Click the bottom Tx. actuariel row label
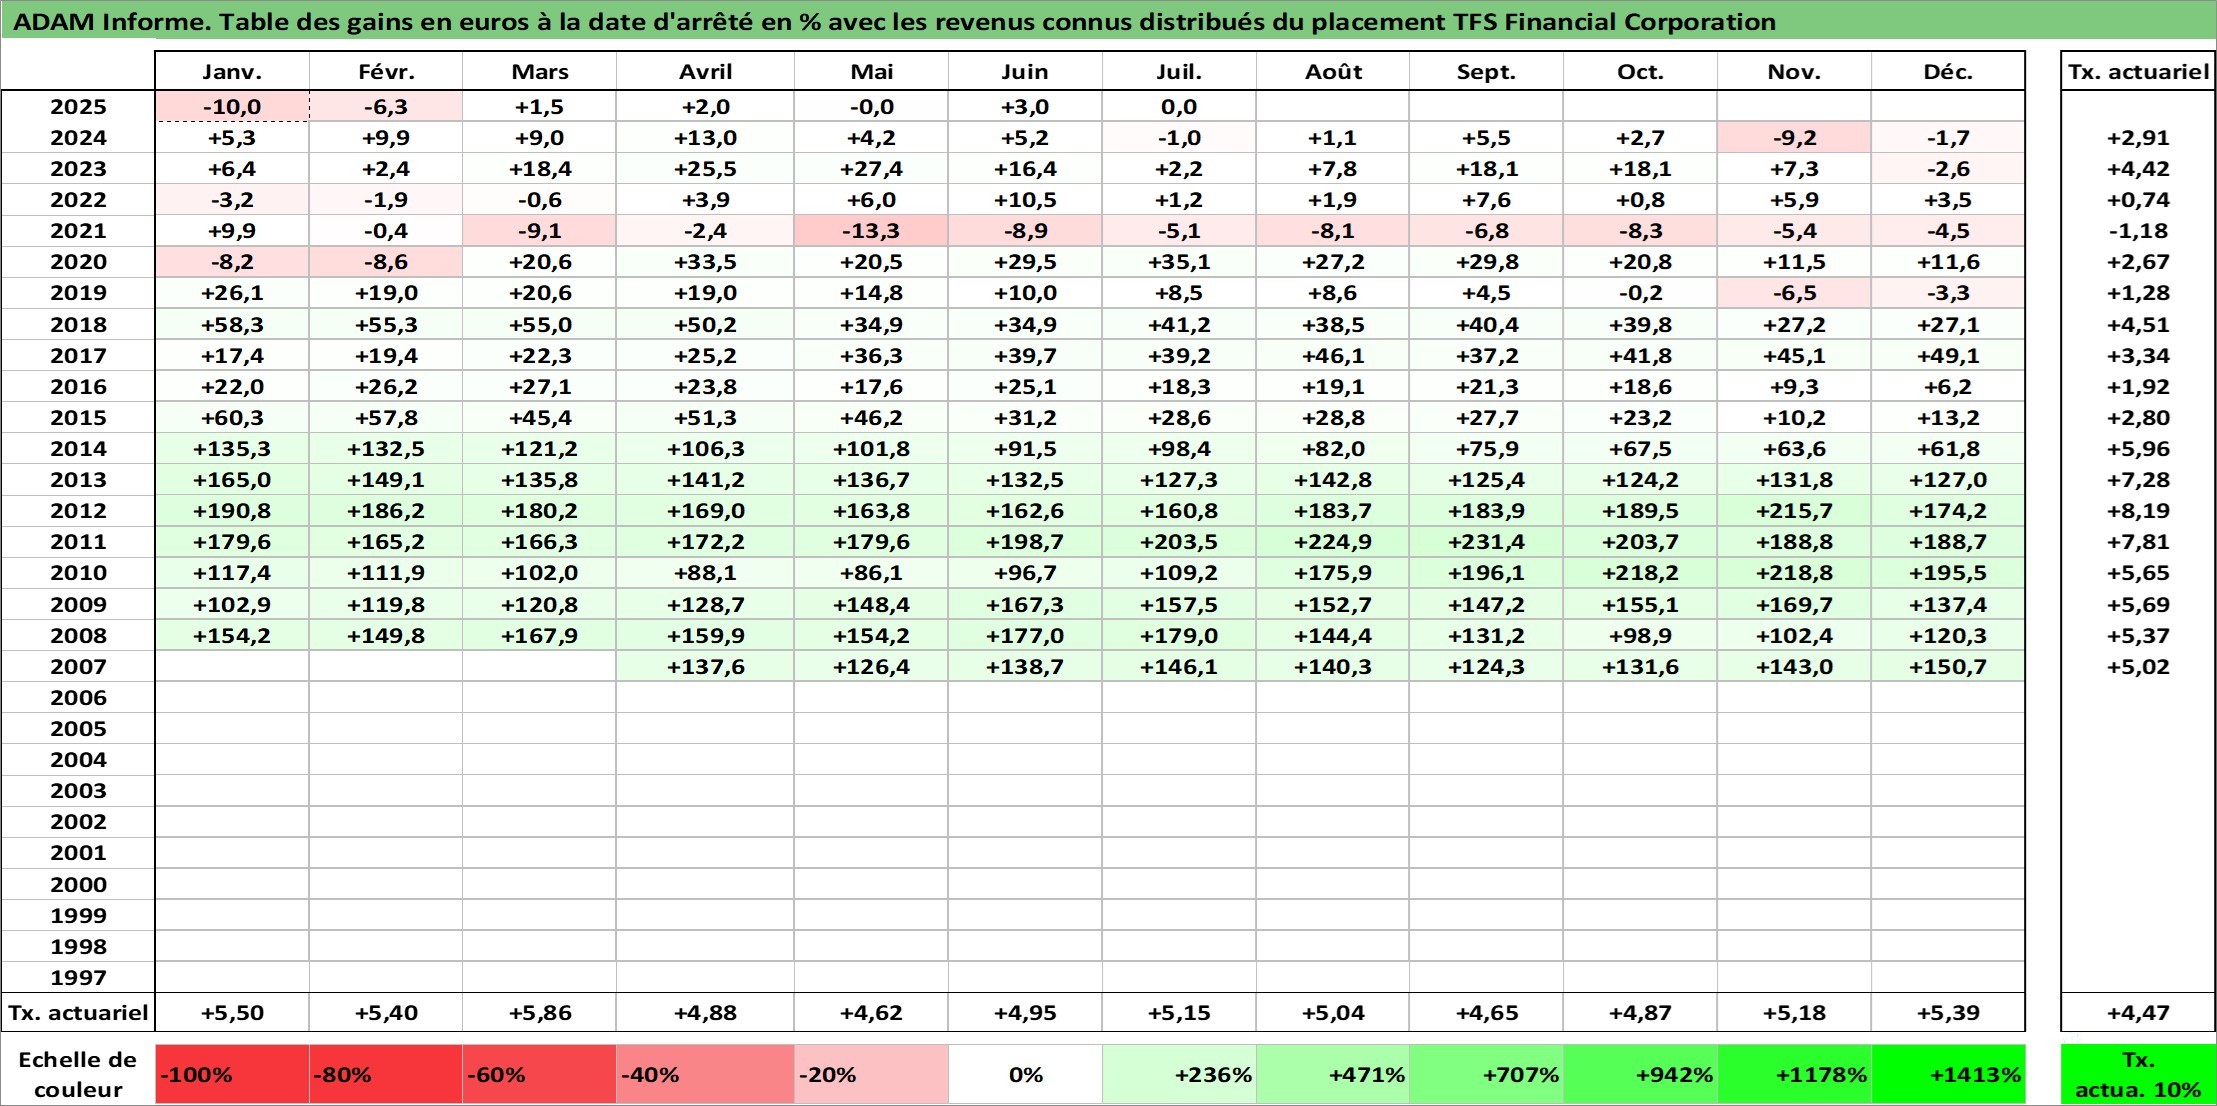 pos(78,1013)
